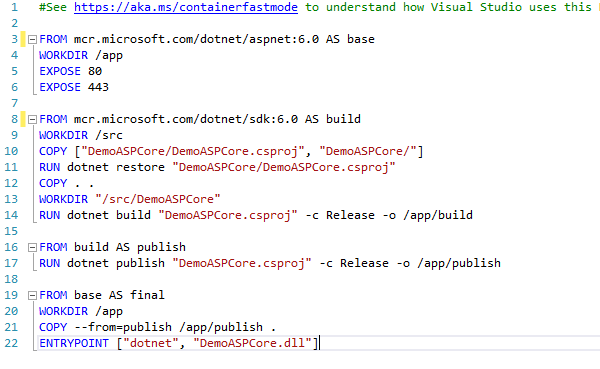
Task: Click the string "dotnet" on line 22
Action: coord(151,343)
